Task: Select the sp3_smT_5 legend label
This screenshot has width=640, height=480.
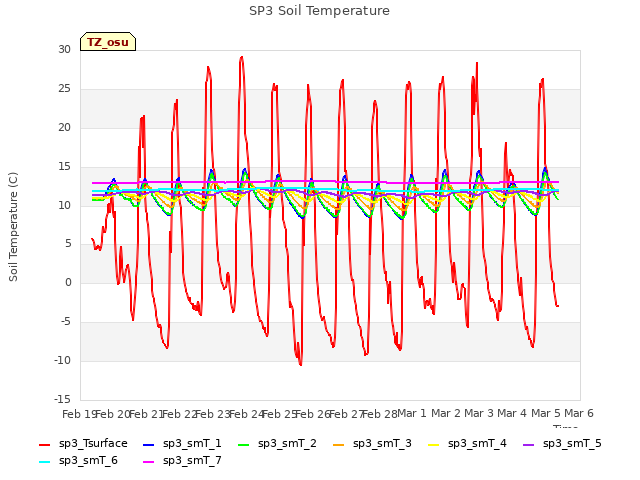Action: pyautogui.click(x=572, y=444)
